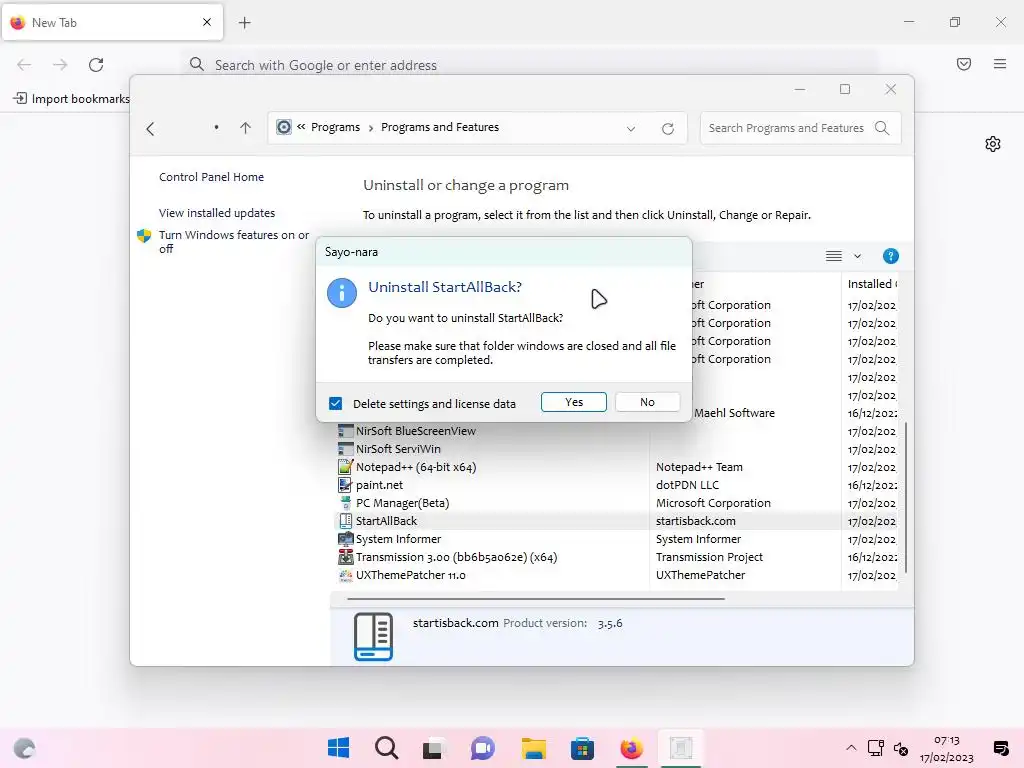Confirm uninstall with the Yes button
The height and width of the screenshot is (768, 1024).
(573, 402)
